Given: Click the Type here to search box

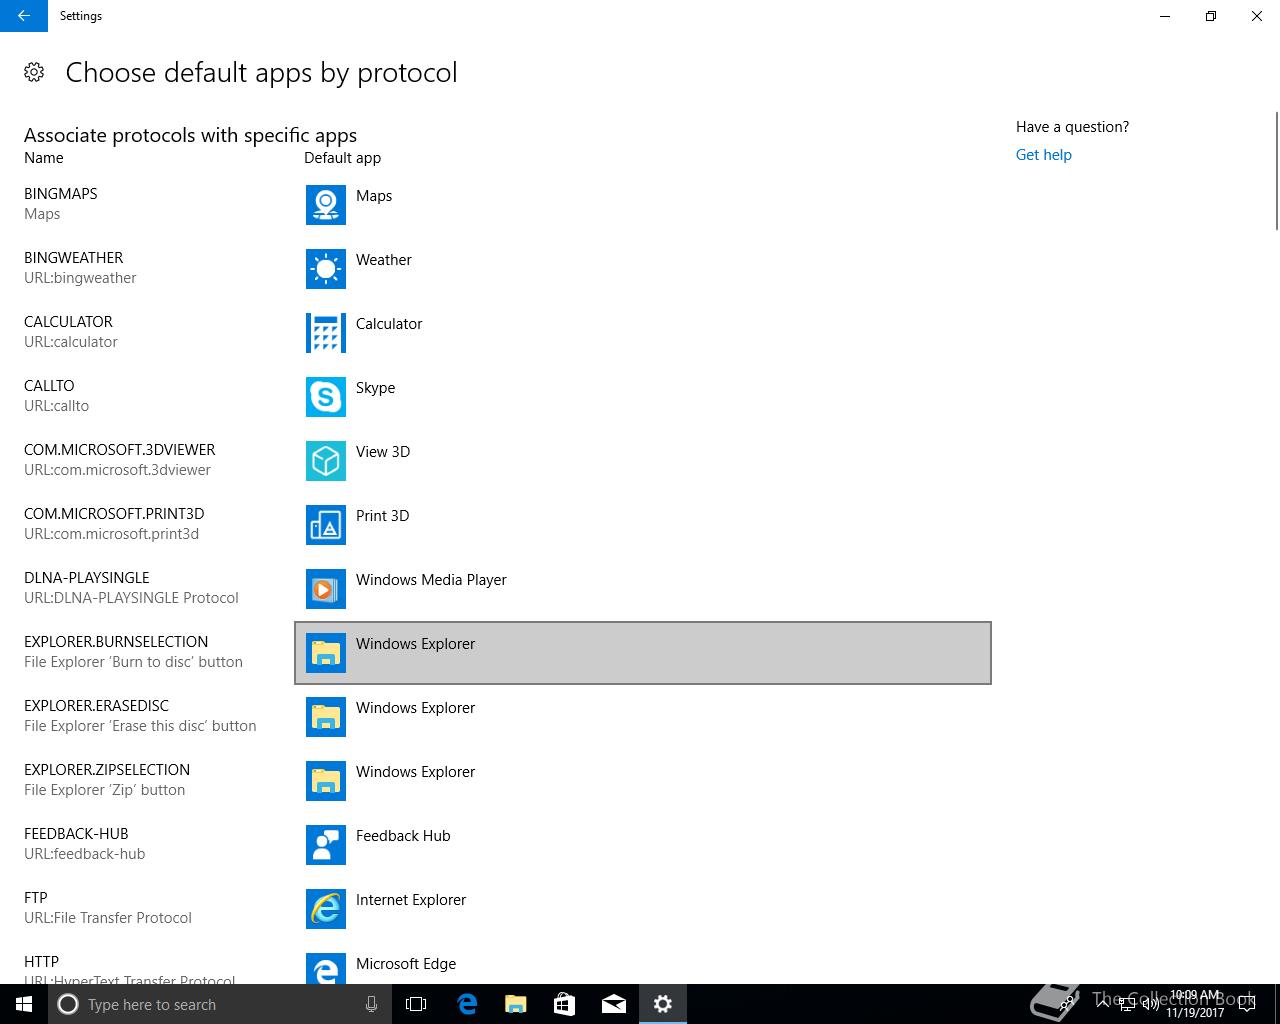Looking at the screenshot, I should (x=220, y=1004).
